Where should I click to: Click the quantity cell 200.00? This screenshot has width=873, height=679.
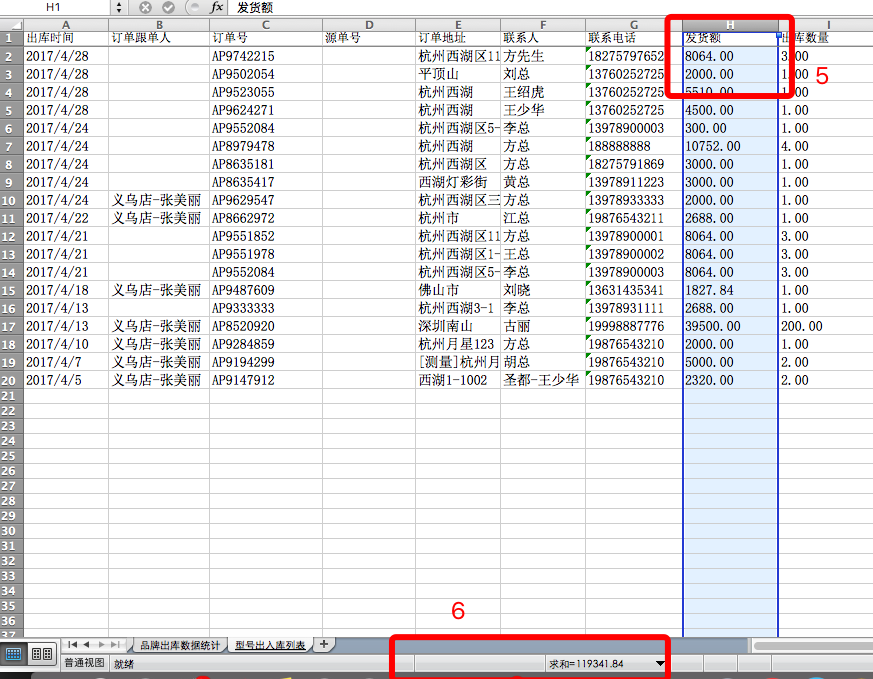pos(826,326)
